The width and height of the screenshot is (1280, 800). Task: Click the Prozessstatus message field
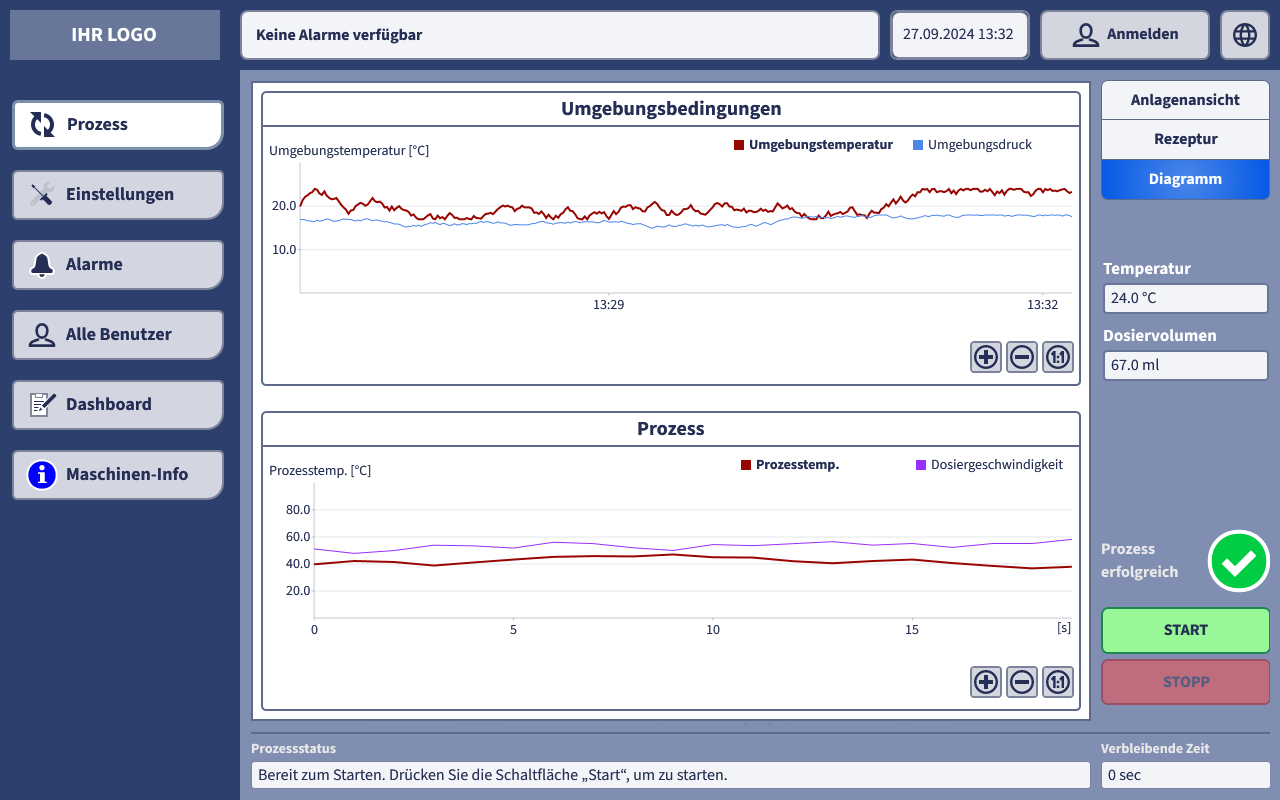tap(671, 775)
